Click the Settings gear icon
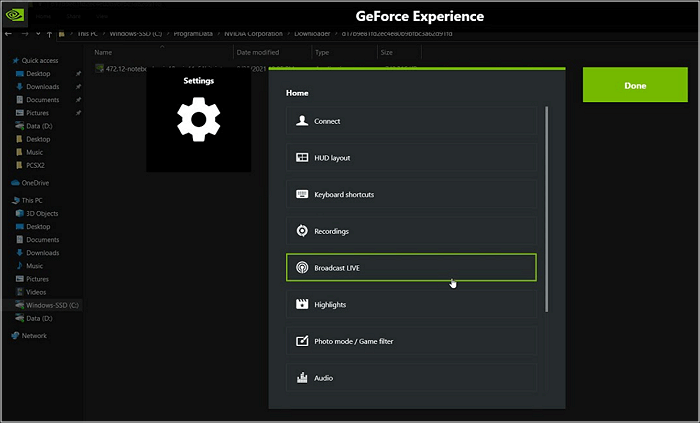 (x=198, y=120)
